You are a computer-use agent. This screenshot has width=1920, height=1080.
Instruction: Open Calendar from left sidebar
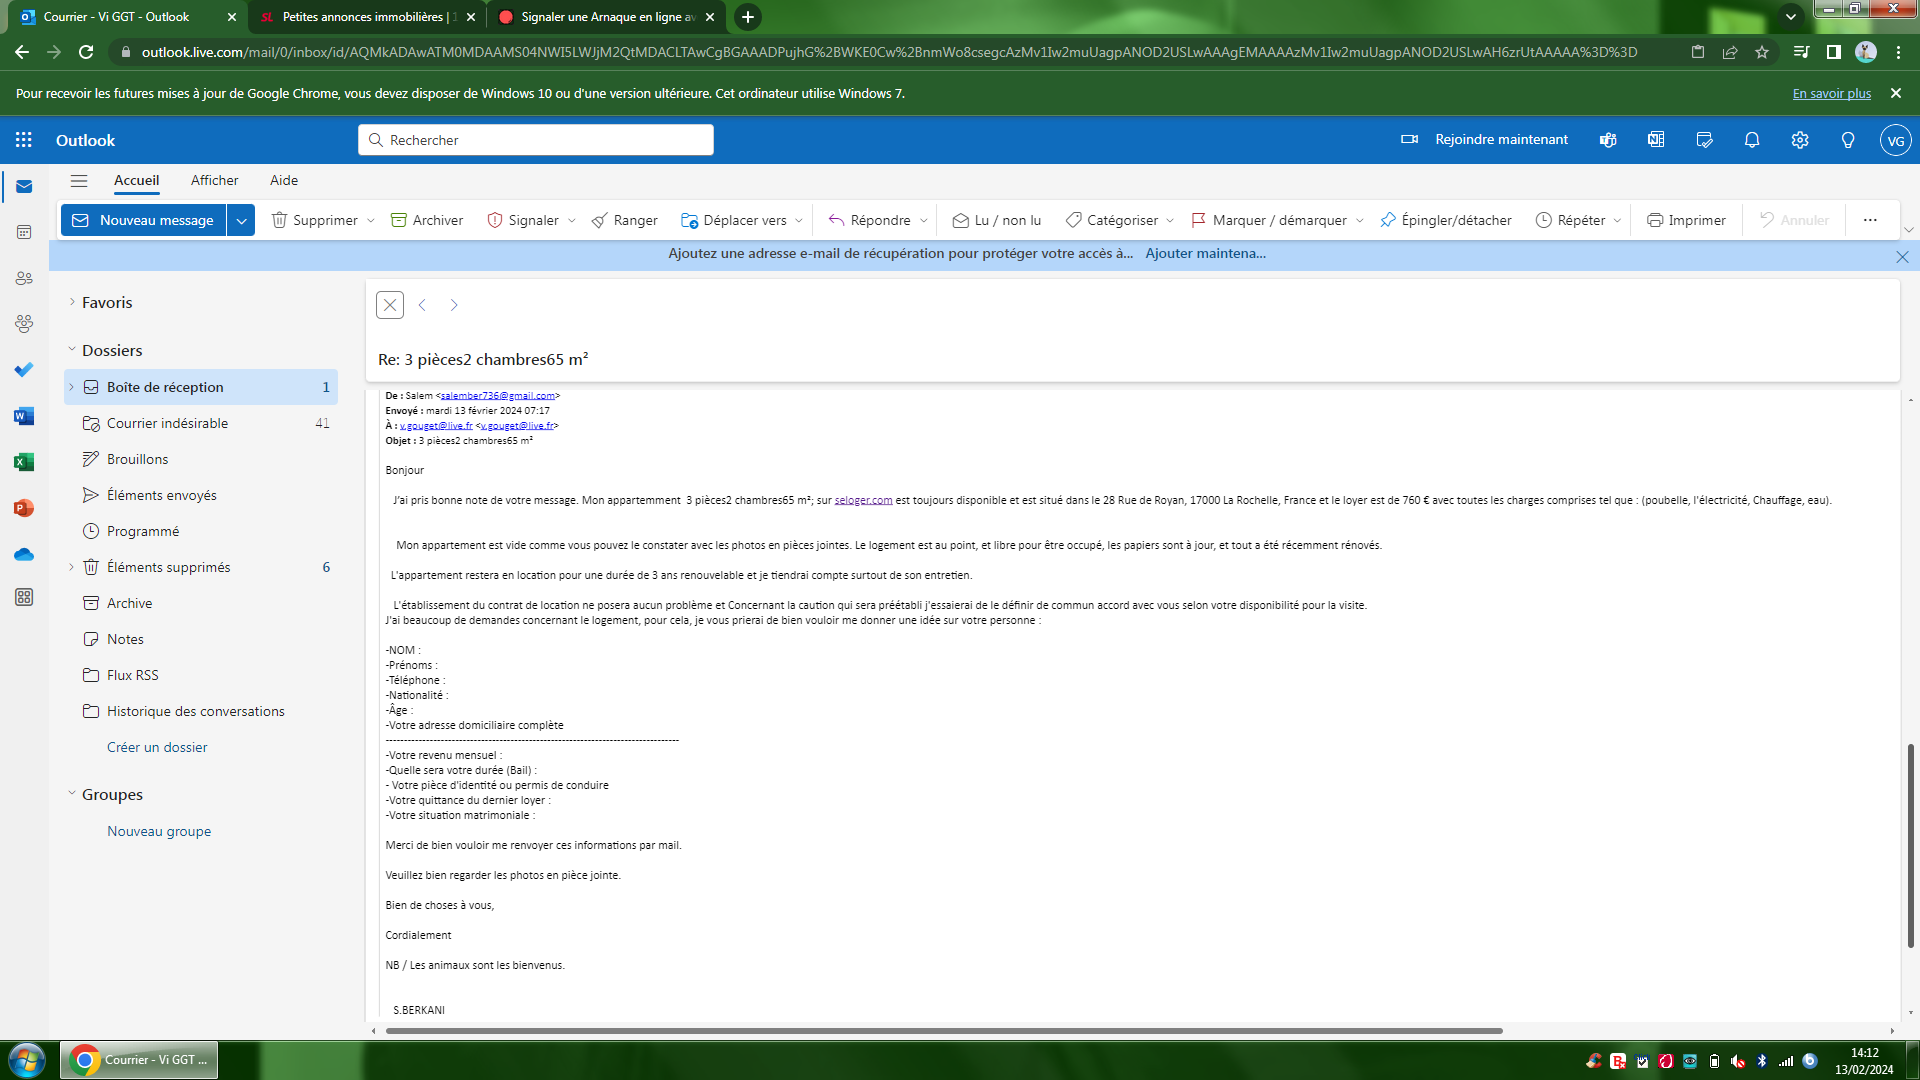click(x=24, y=232)
